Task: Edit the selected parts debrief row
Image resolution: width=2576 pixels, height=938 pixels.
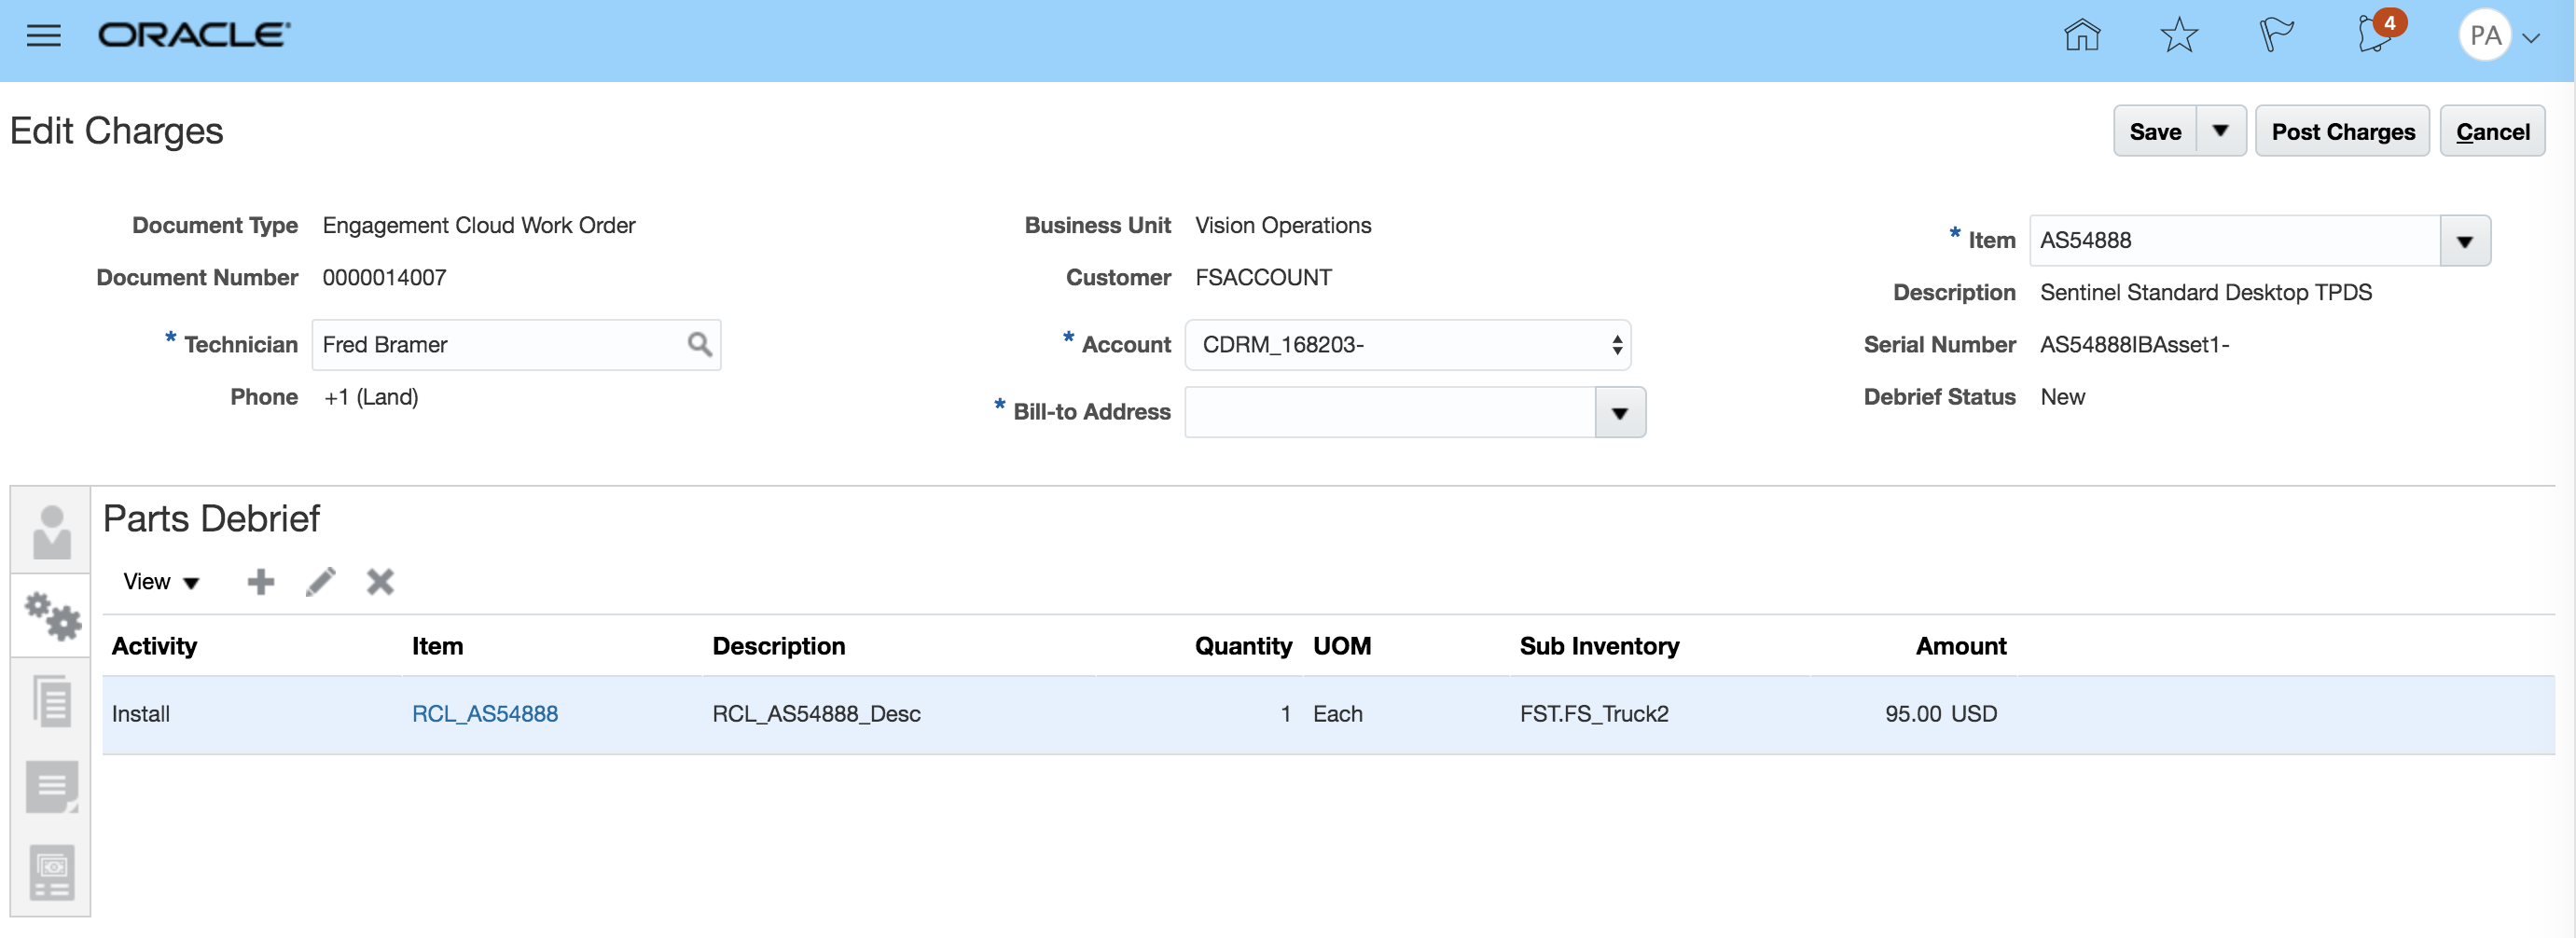Action: coord(320,582)
